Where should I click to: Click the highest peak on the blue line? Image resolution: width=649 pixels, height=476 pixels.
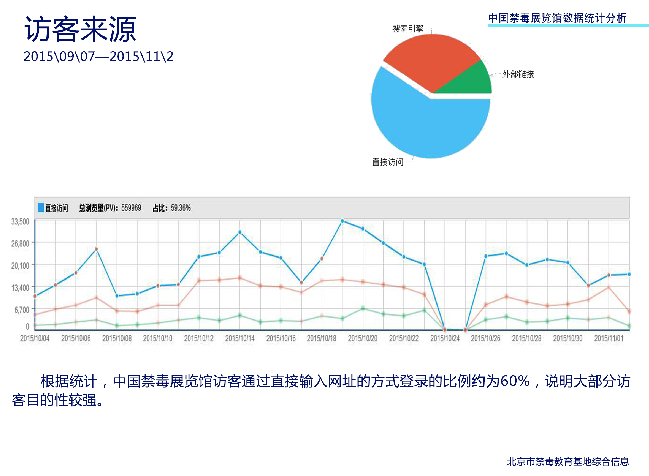click(x=342, y=221)
